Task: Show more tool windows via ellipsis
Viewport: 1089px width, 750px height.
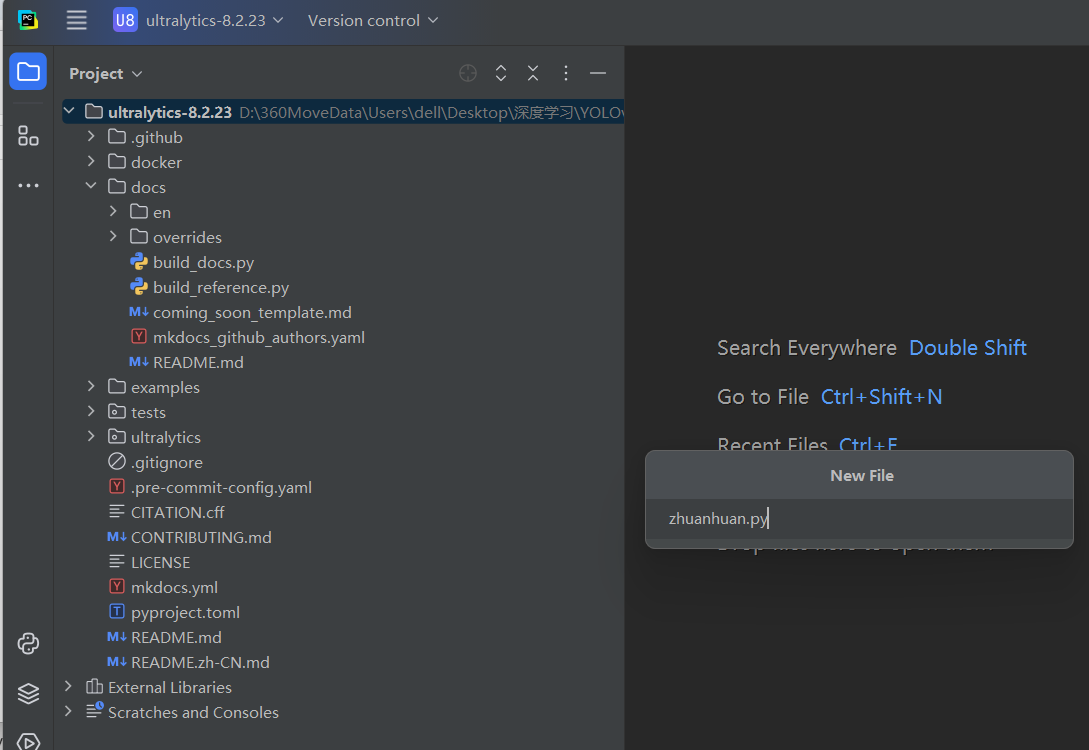Action: [x=28, y=185]
